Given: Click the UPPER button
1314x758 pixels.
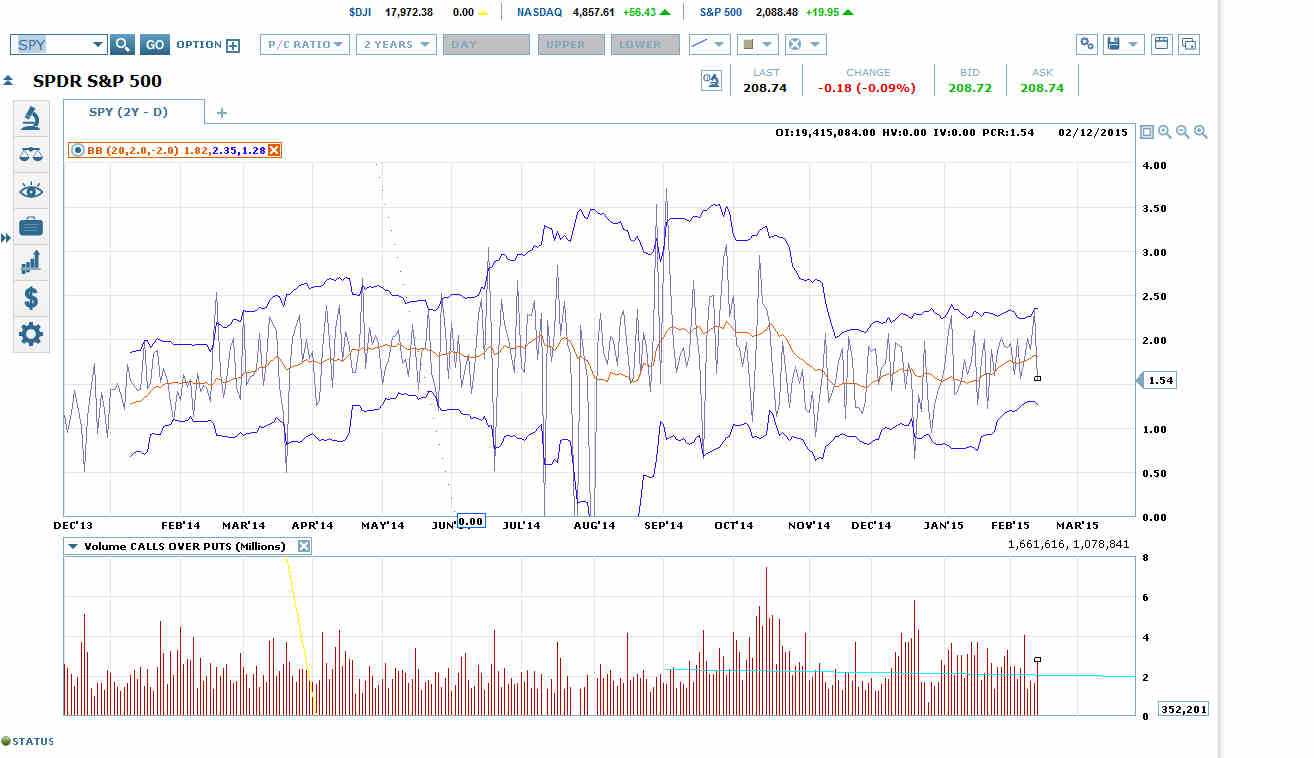Looking at the screenshot, I should point(570,45).
